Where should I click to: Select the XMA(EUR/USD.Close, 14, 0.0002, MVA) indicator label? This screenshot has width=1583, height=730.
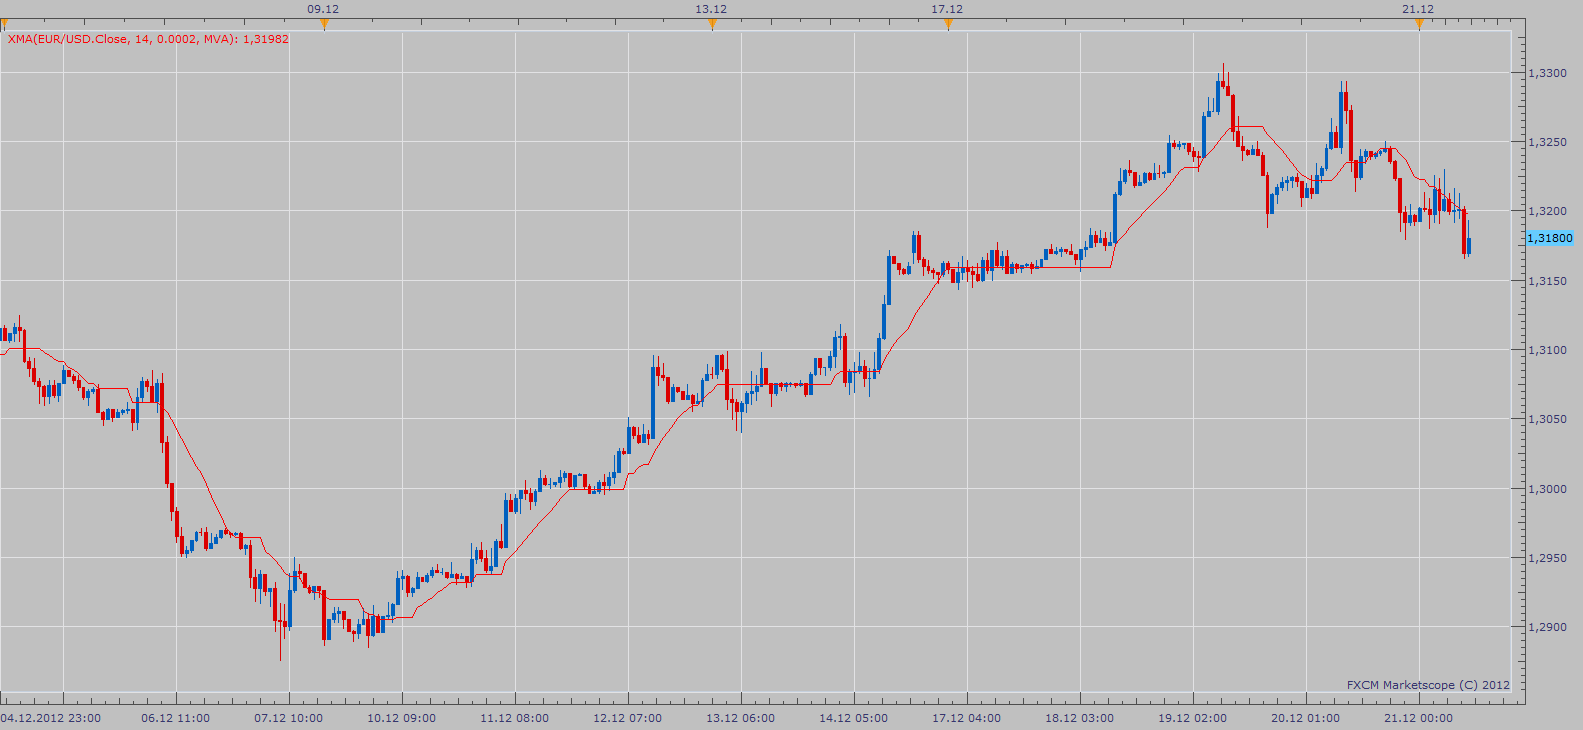[x=148, y=39]
